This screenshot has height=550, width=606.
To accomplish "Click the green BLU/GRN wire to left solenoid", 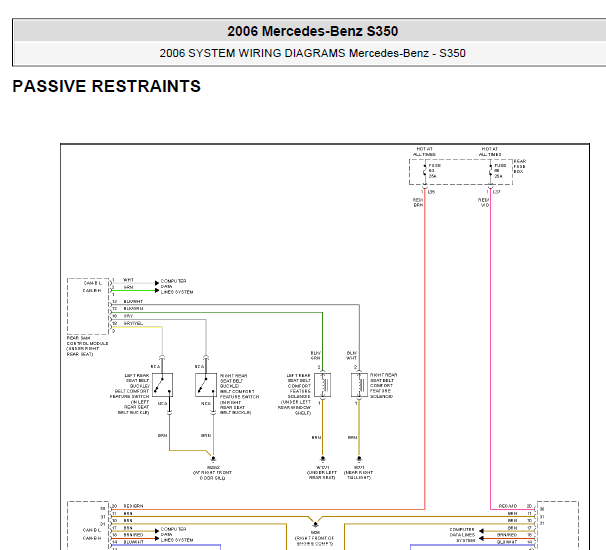I will pyautogui.click(x=322, y=340).
